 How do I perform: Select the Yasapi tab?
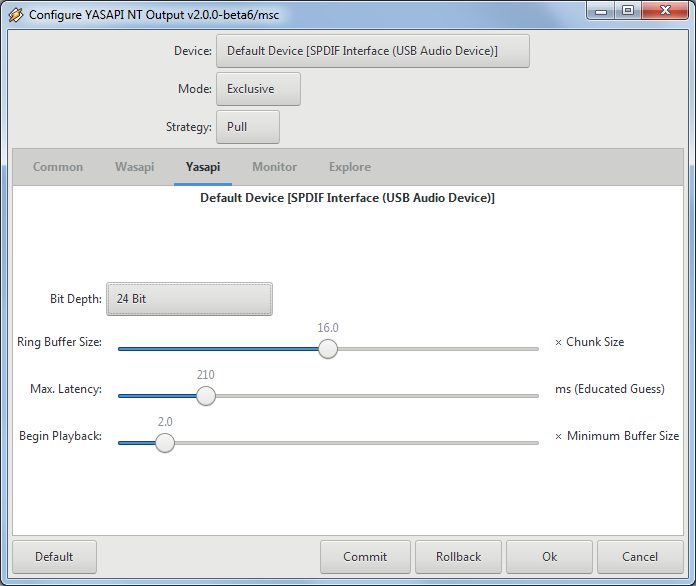203,167
